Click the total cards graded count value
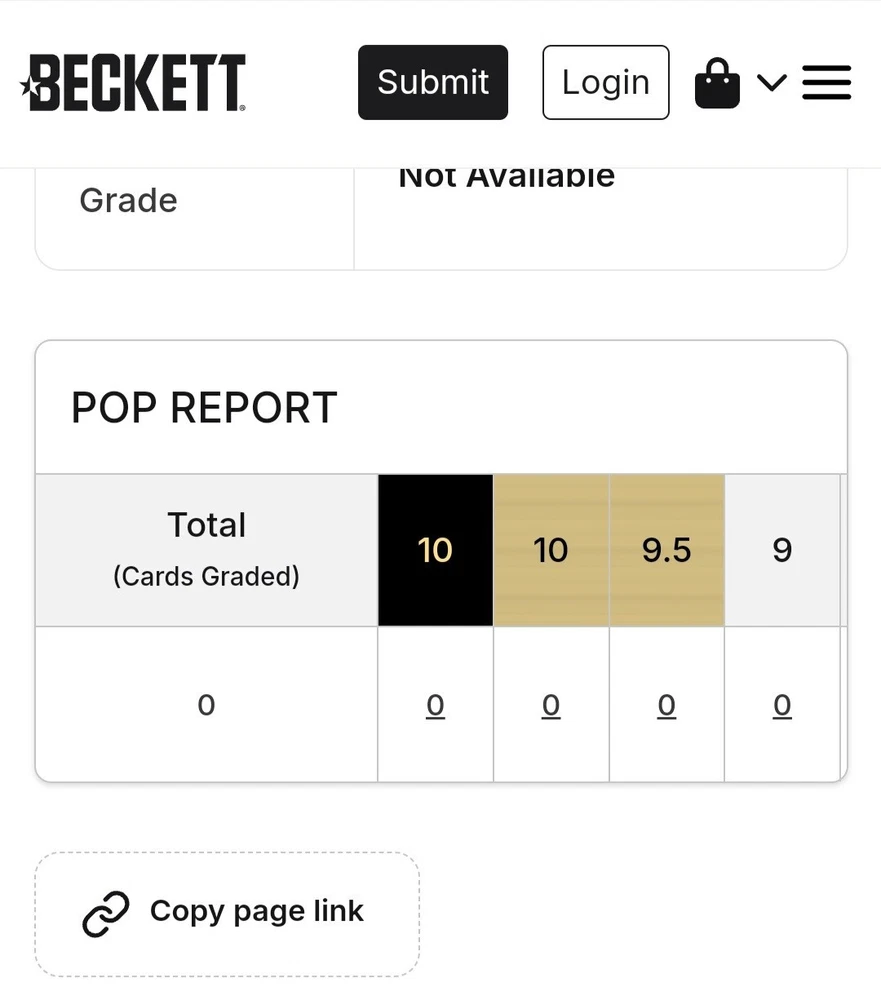 pos(206,706)
